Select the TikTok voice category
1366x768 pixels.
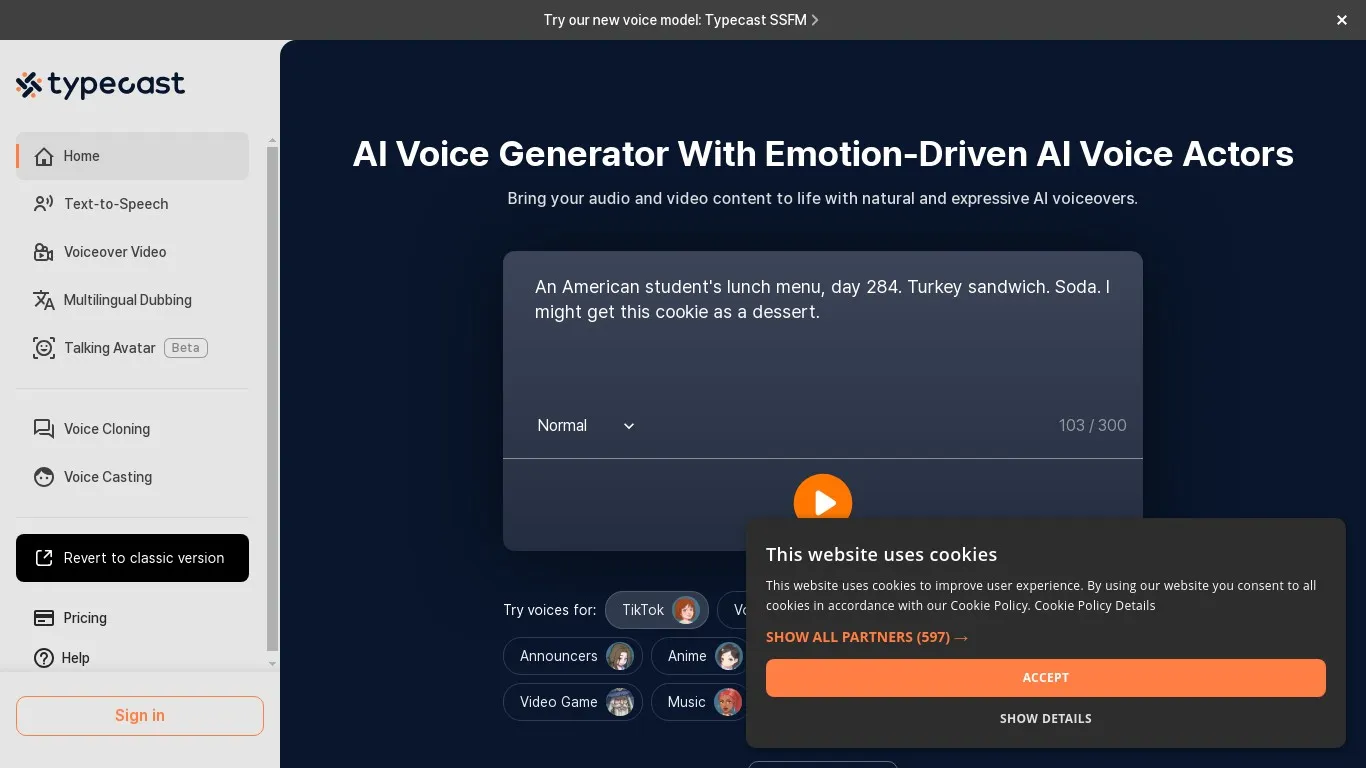click(656, 610)
